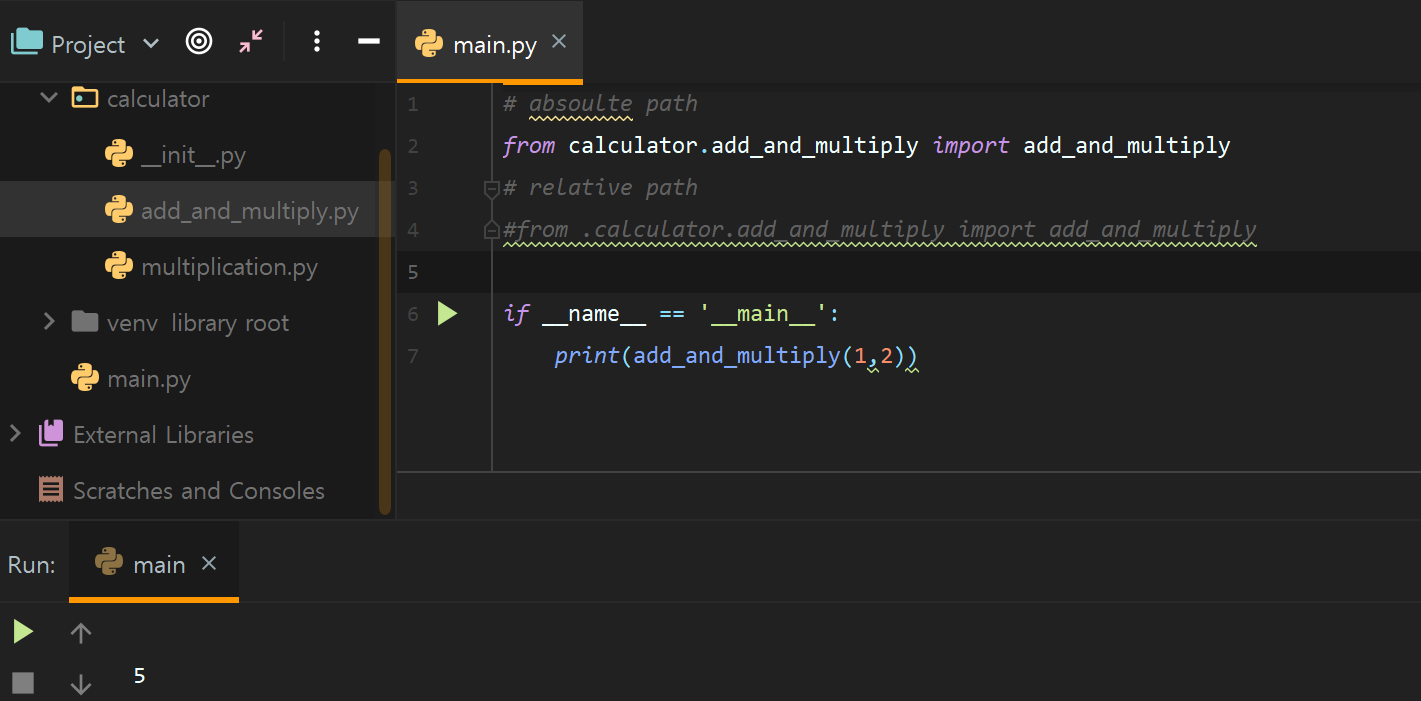Image resolution: width=1421 pixels, height=701 pixels.
Task: Open the Project panel options menu (three dots)
Action: 317,42
